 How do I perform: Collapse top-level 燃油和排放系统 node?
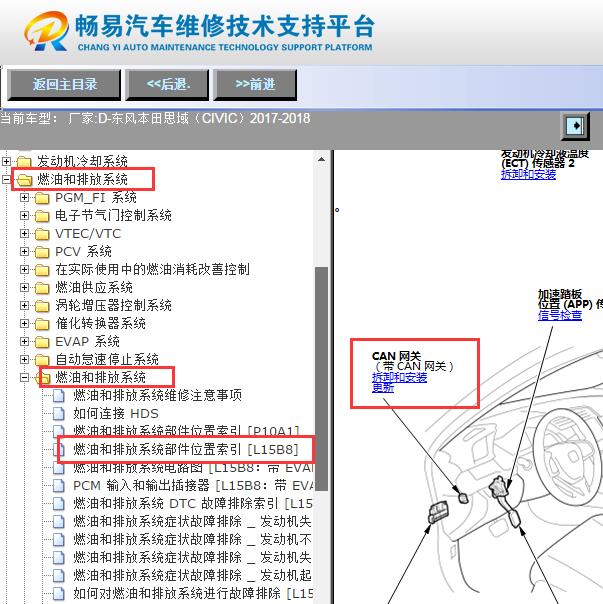coord(6,179)
